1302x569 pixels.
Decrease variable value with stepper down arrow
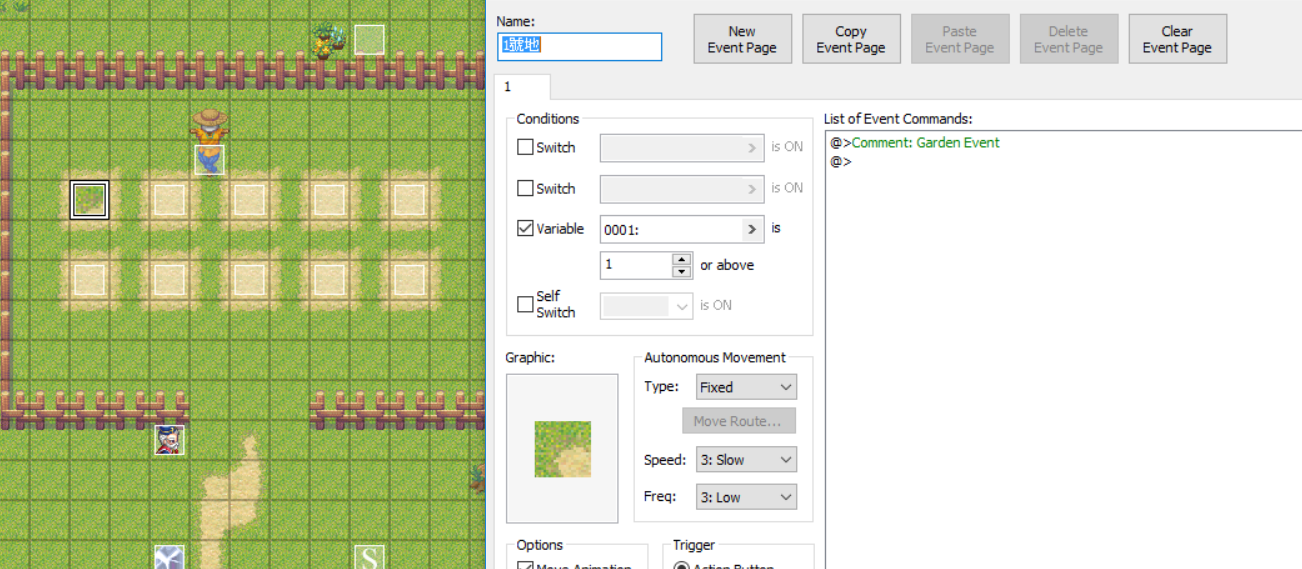[x=682, y=271]
